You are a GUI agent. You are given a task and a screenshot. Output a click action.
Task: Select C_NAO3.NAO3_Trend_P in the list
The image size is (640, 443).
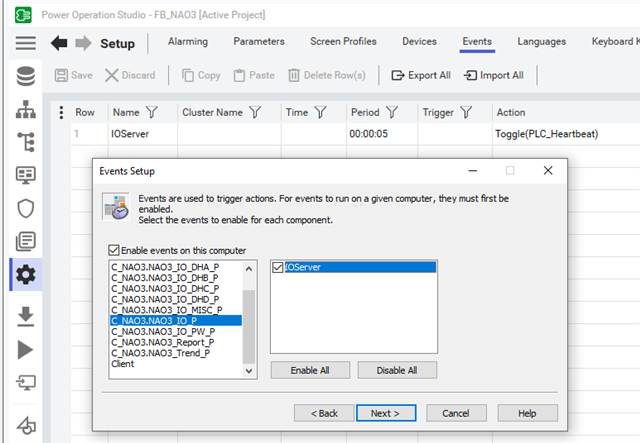click(176, 353)
